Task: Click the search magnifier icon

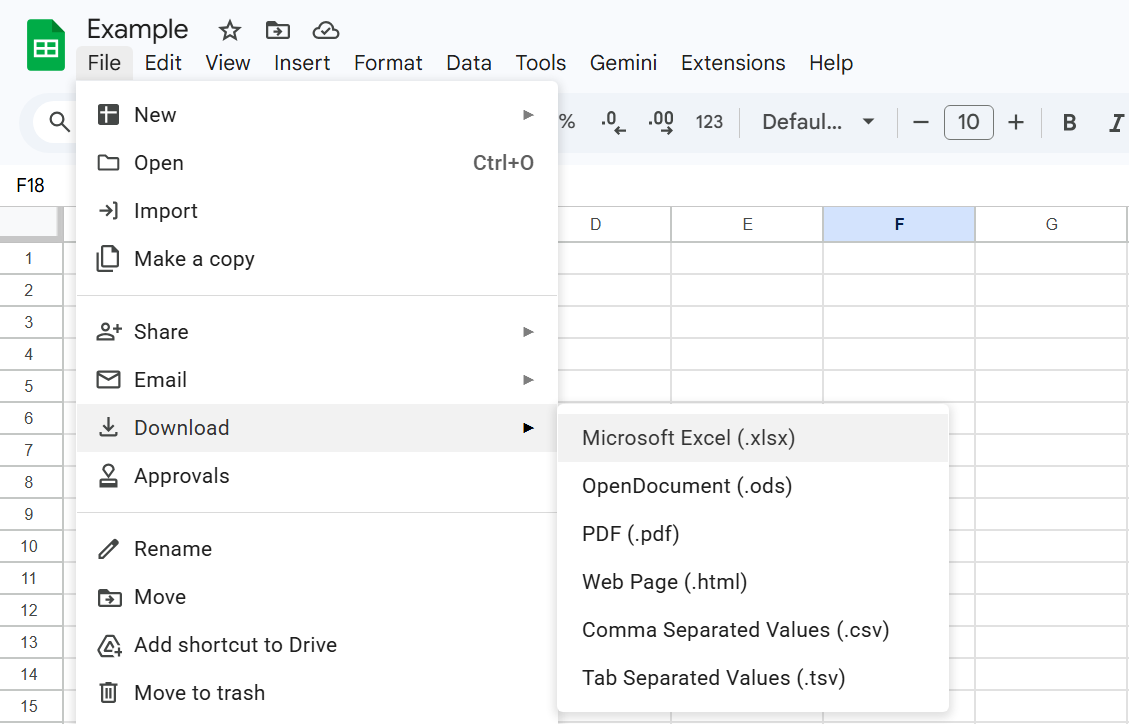Action: (59, 122)
